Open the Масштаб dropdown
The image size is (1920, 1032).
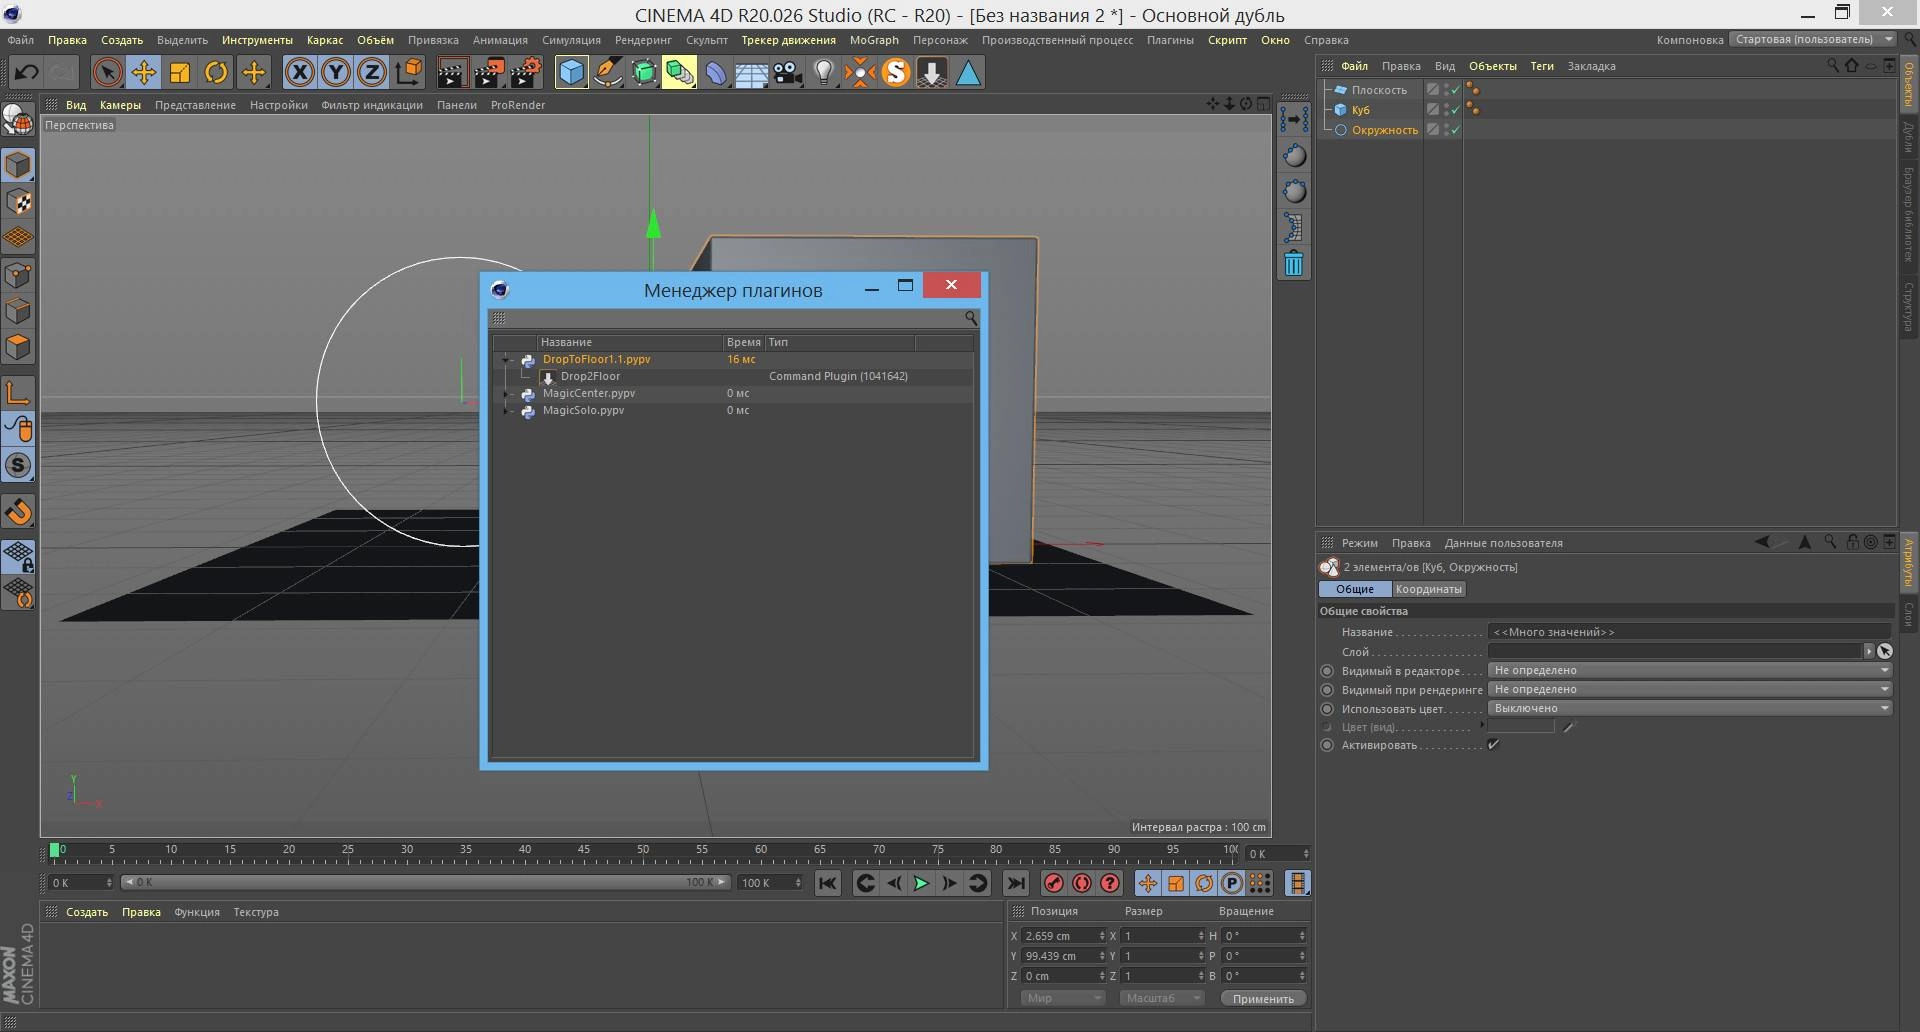(x=1161, y=998)
